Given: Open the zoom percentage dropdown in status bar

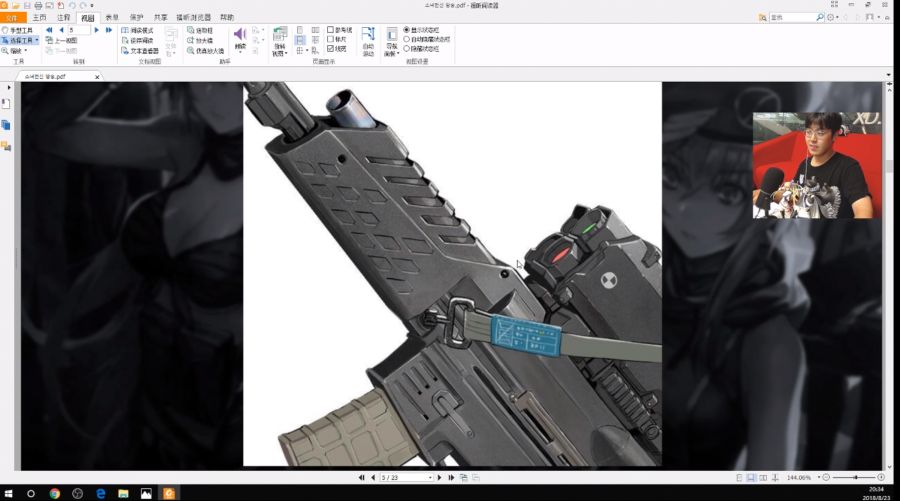Looking at the screenshot, I should (818, 477).
